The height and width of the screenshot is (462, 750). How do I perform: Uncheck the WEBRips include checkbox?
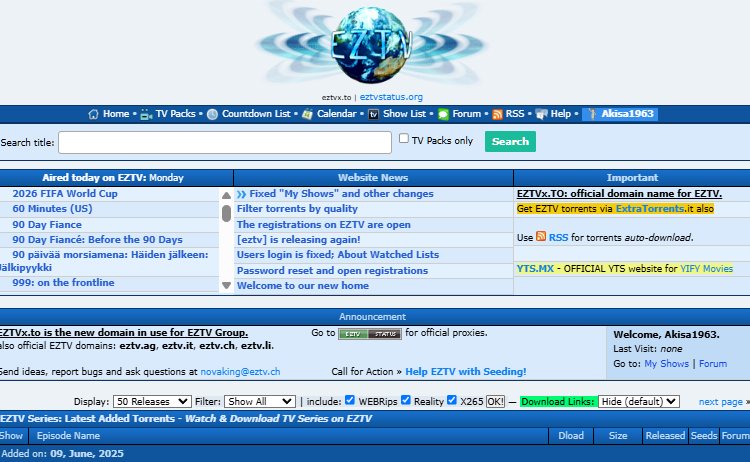(x=350, y=400)
